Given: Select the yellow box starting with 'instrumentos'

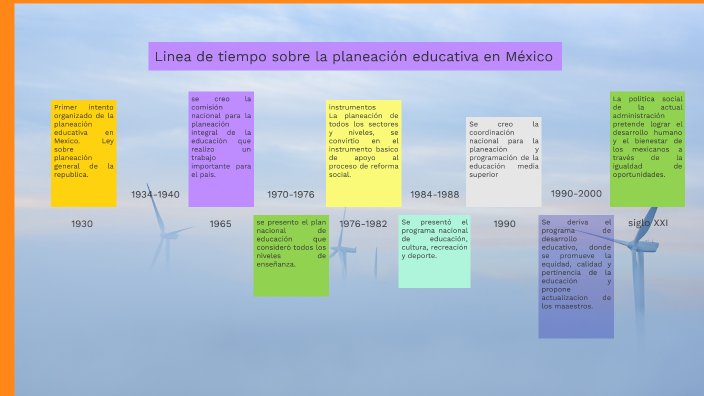Looking at the screenshot, I should (x=363, y=154).
